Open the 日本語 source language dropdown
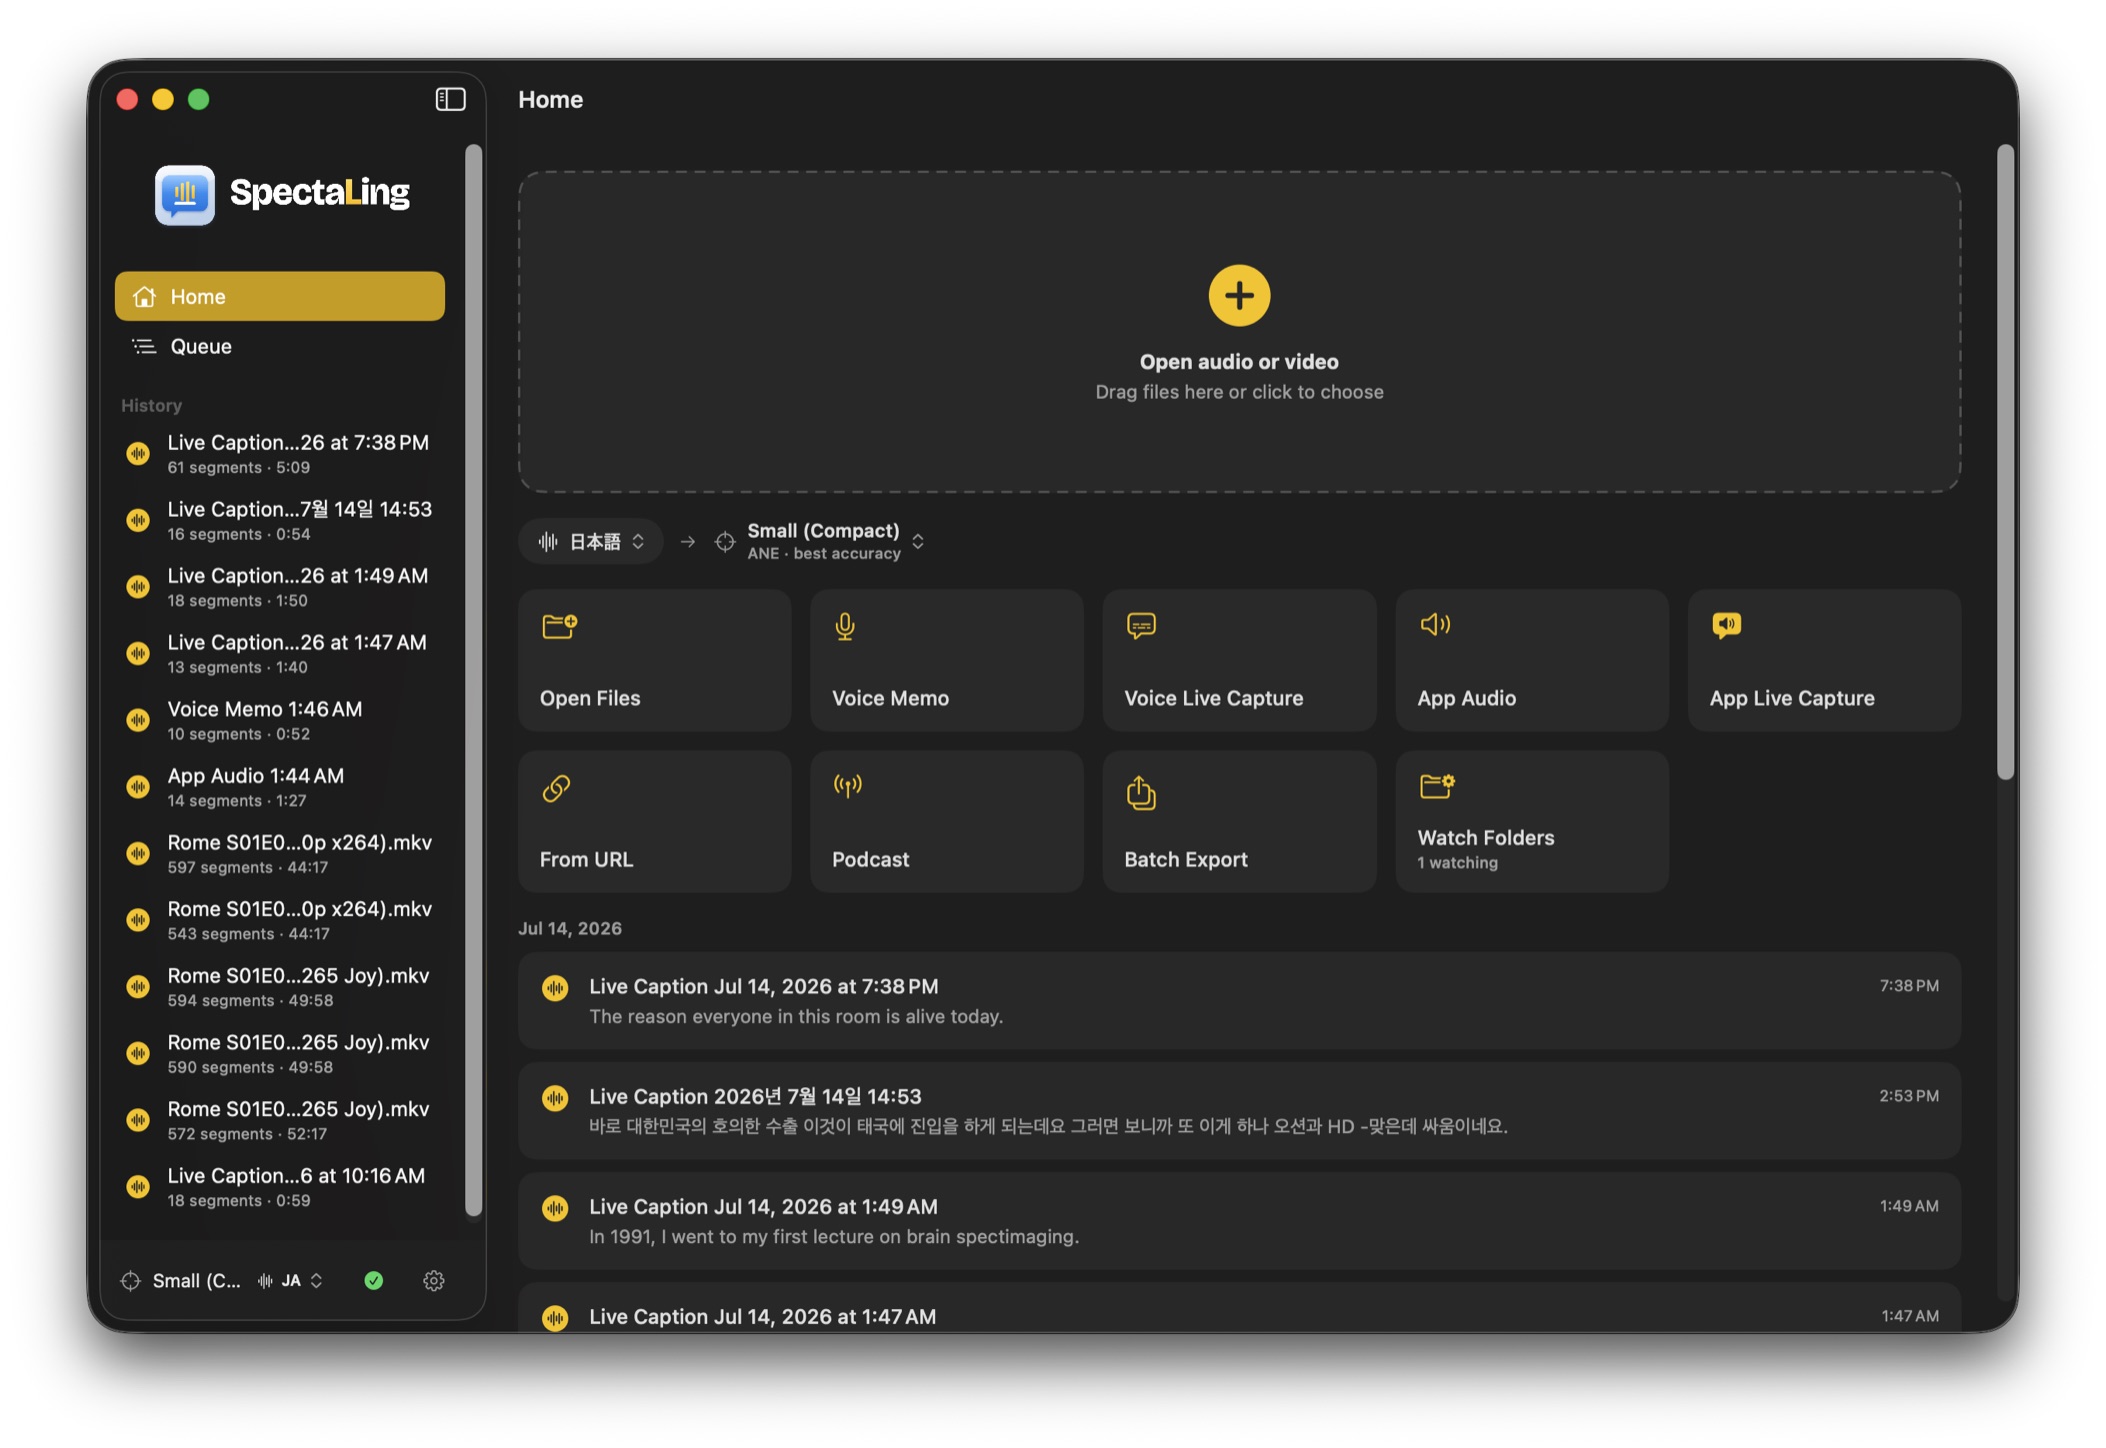Screen dimensions: 2106x1448 [x=591, y=541]
